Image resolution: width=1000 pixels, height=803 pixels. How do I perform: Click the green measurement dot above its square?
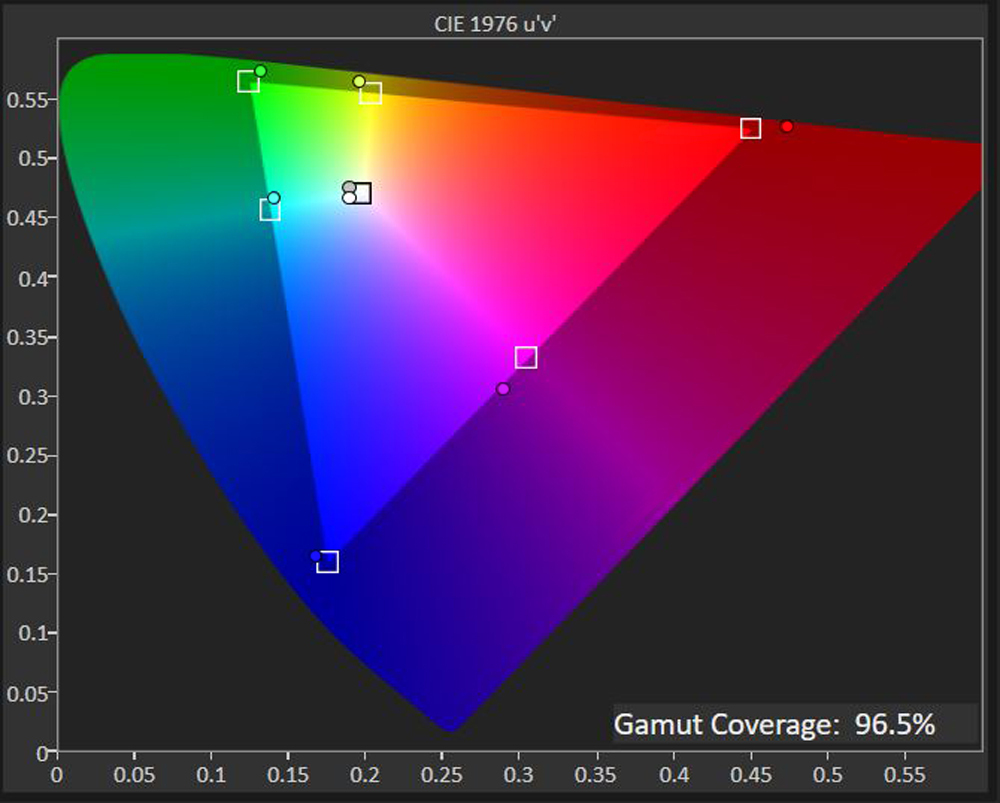pyautogui.click(x=262, y=70)
